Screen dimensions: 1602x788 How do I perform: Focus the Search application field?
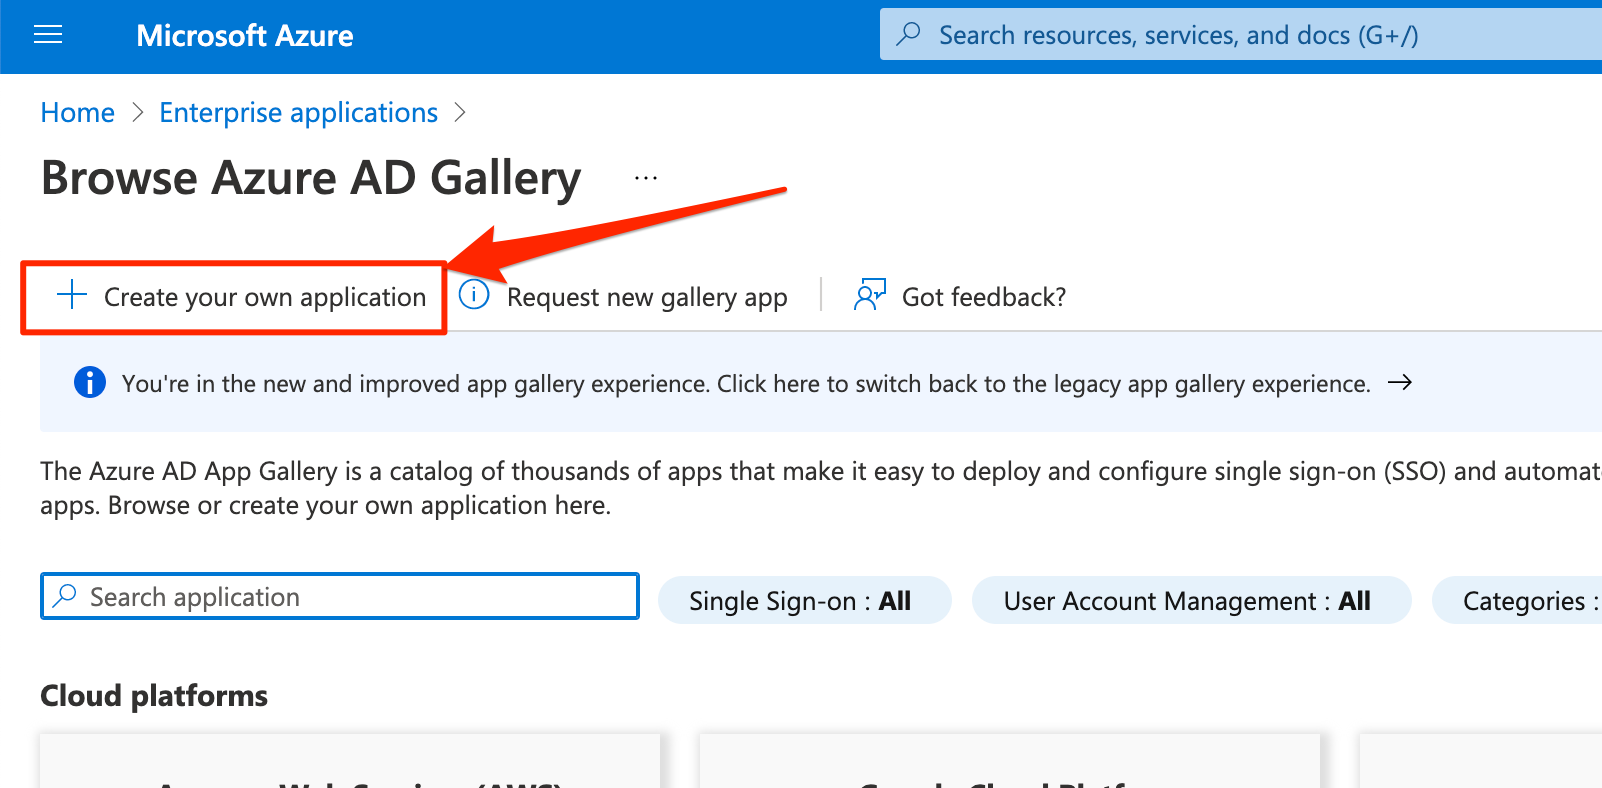click(340, 596)
